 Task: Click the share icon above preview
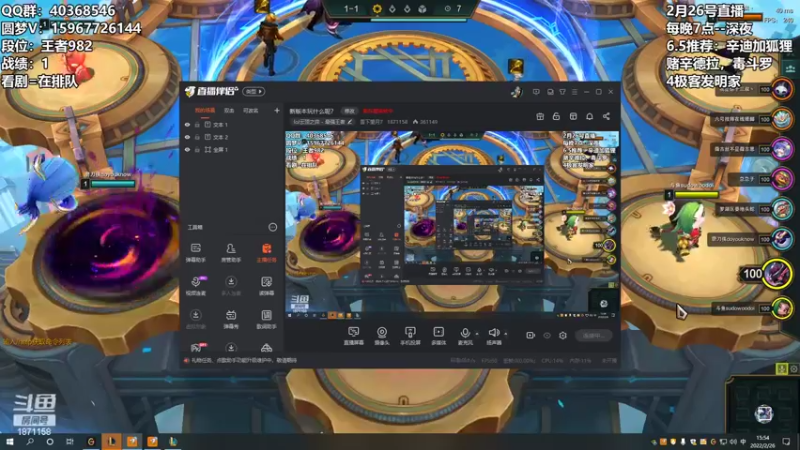[606, 116]
